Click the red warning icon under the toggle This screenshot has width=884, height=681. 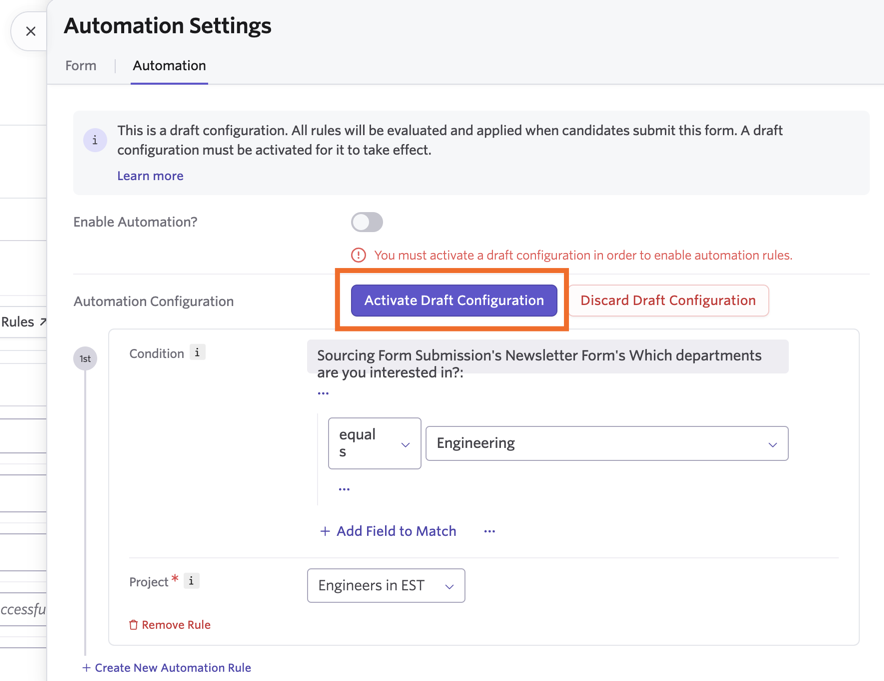(x=359, y=255)
